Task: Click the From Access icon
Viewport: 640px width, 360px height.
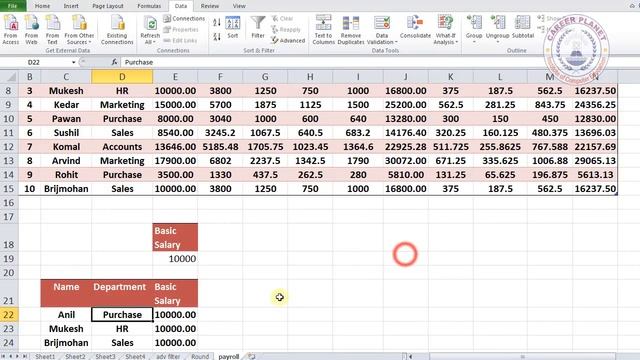Action: pyautogui.click(x=11, y=29)
